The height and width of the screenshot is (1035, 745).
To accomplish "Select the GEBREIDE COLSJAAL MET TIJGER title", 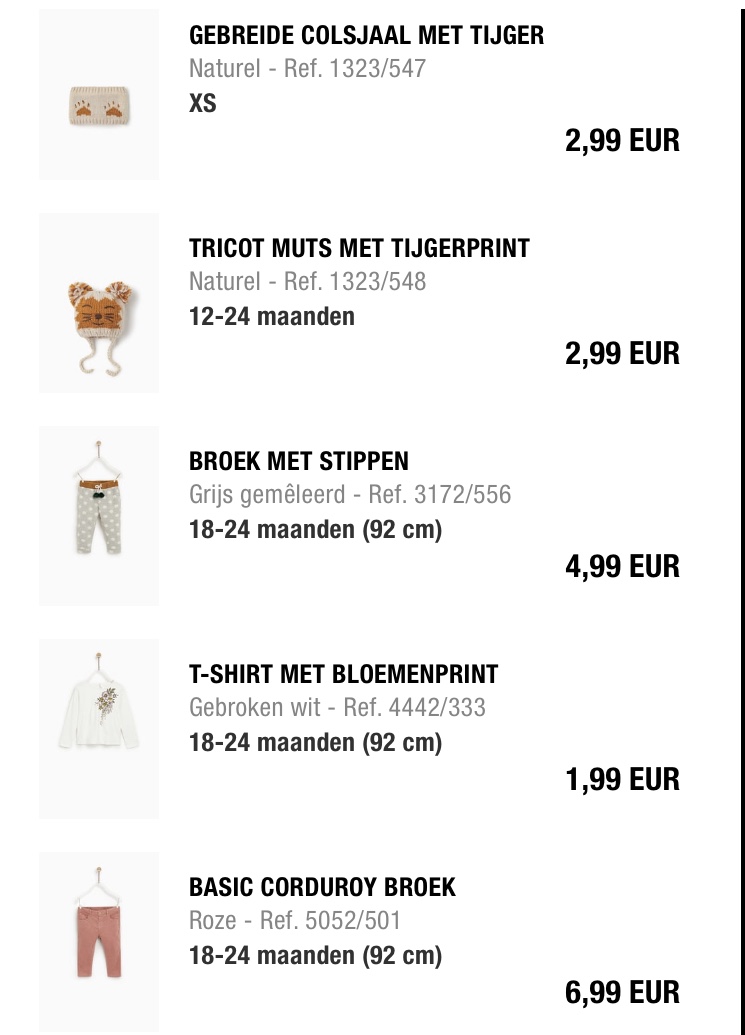I will [x=366, y=35].
